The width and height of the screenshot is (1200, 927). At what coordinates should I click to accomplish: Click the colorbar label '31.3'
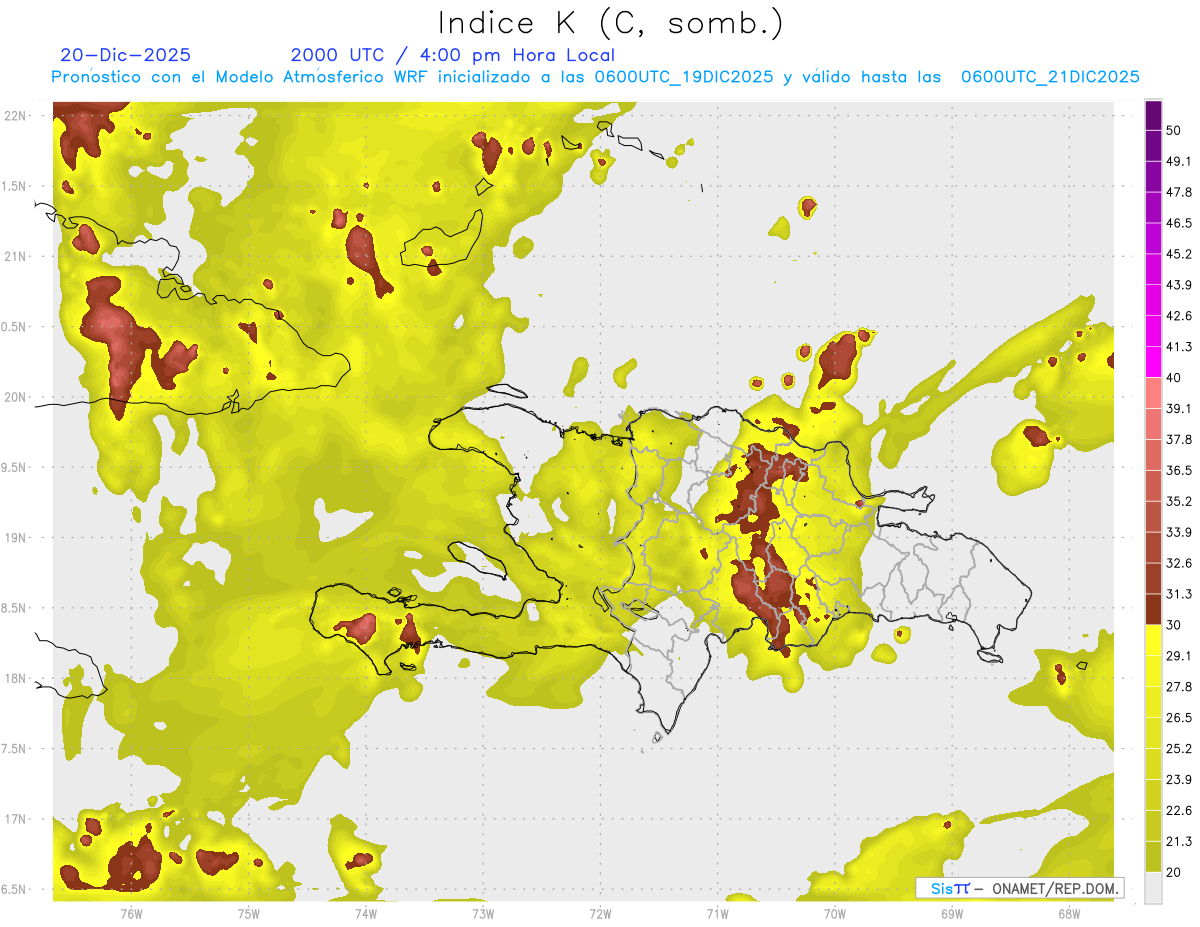[1178, 594]
